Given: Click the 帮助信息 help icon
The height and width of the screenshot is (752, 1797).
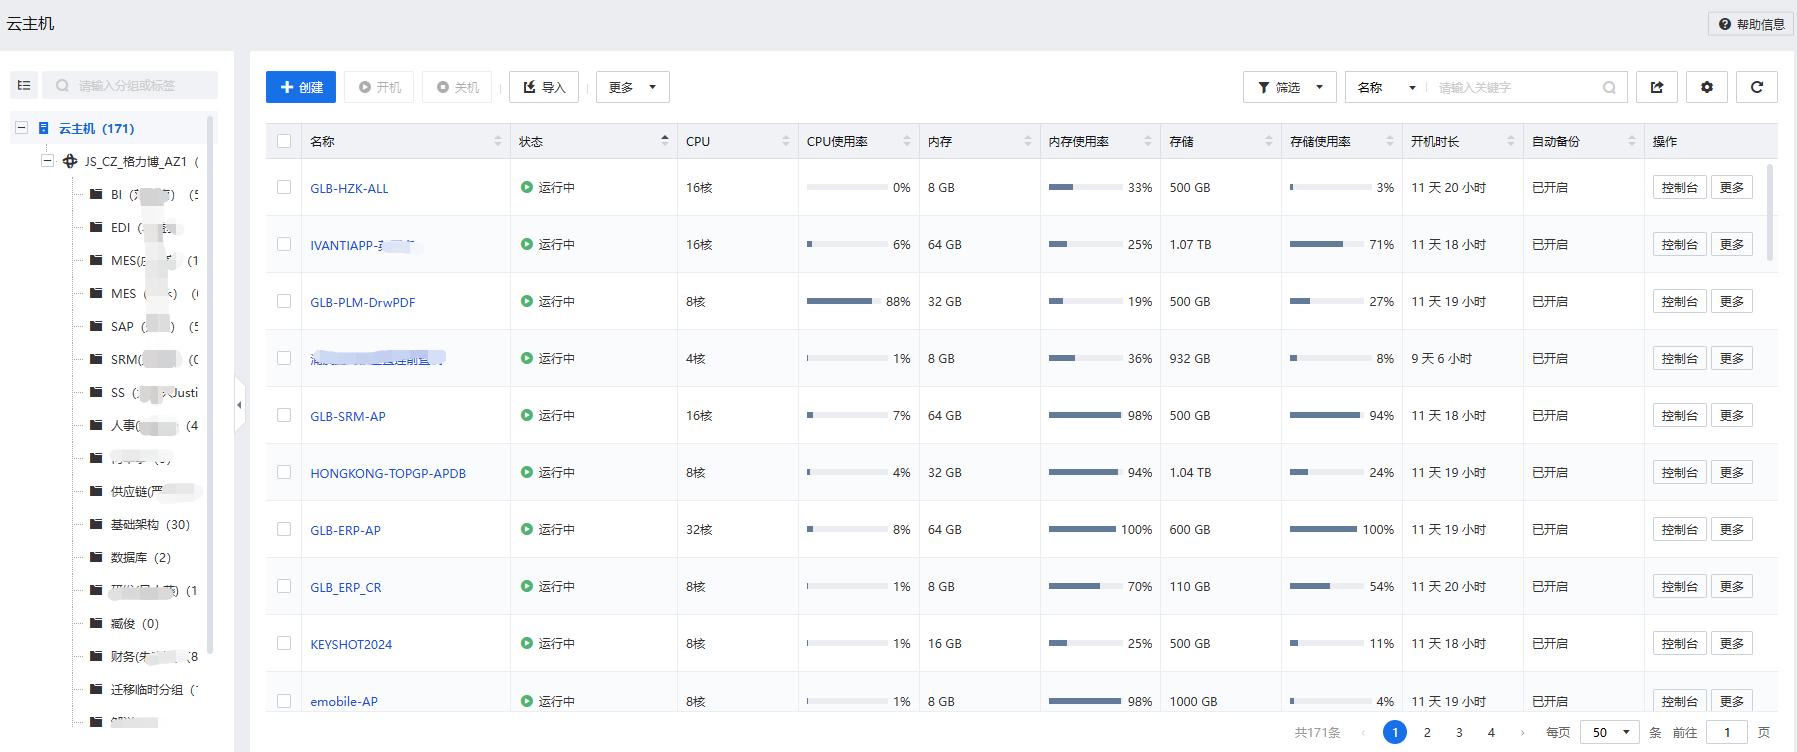Looking at the screenshot, I should [1725, 24].
